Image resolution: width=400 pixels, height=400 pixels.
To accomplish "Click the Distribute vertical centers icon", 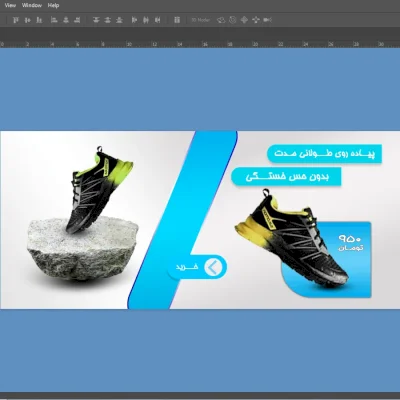I will (x=107, y=20).
